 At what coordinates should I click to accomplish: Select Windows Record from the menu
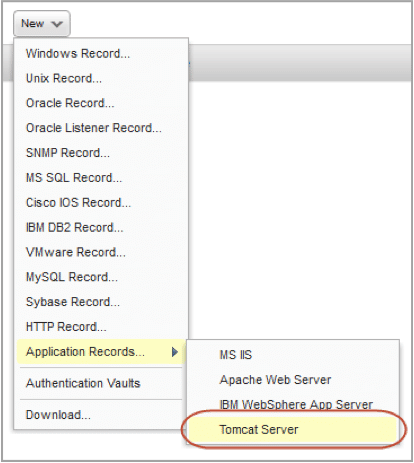tap(78, 54)
